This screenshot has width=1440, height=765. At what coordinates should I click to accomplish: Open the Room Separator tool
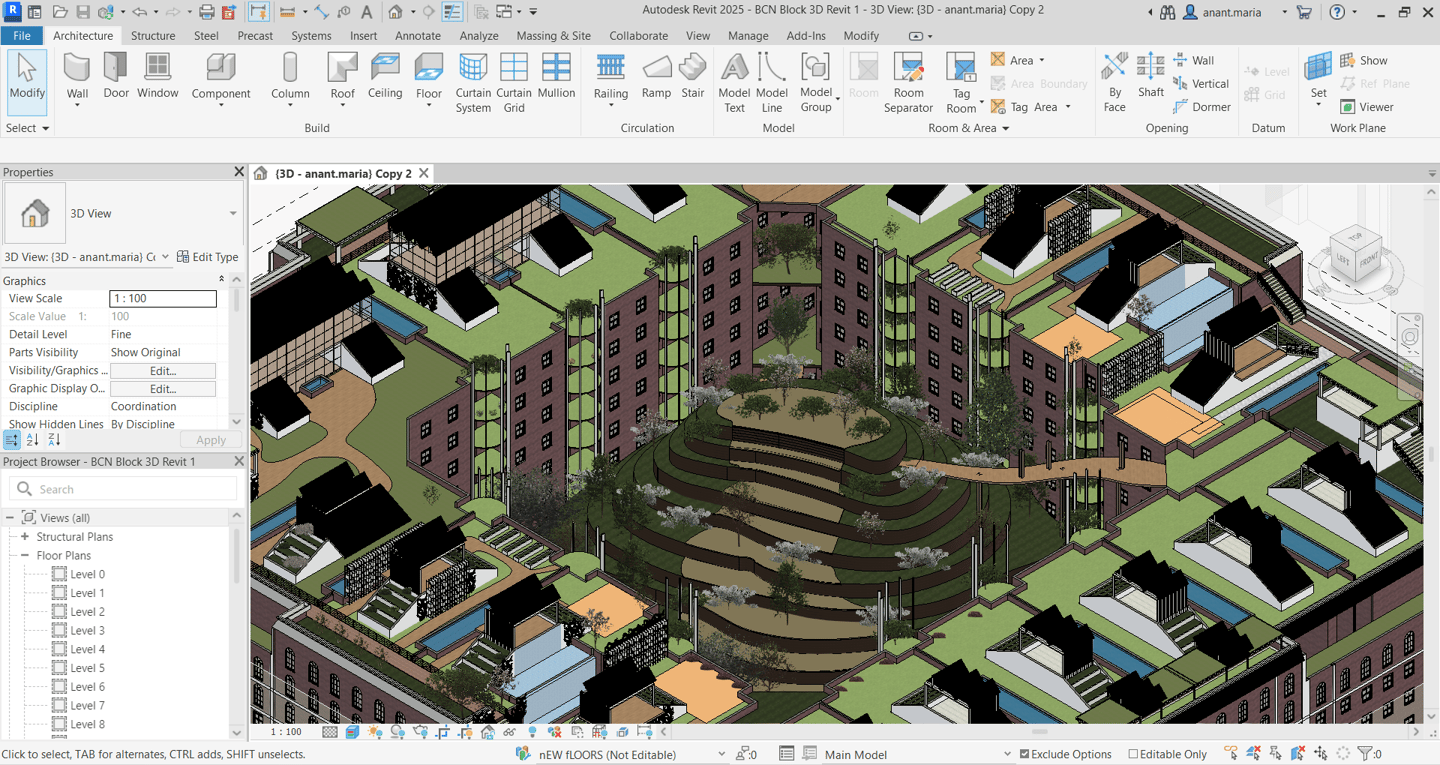coord(908,70)
